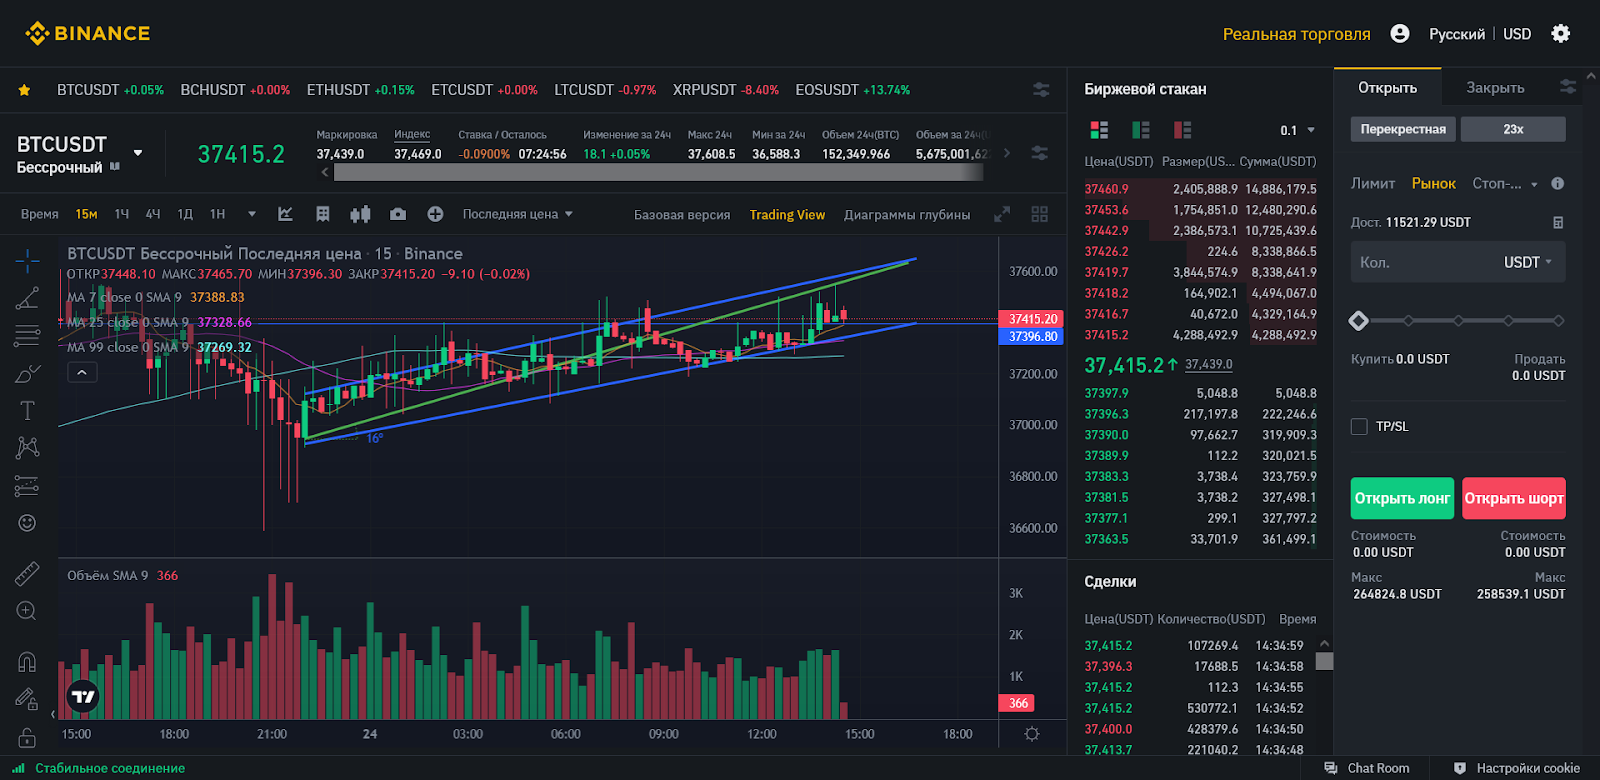Image resolution: width=1600 pixels, height=780 pixels.
Task: Show only asks order book view
Action: (1183, 130)
